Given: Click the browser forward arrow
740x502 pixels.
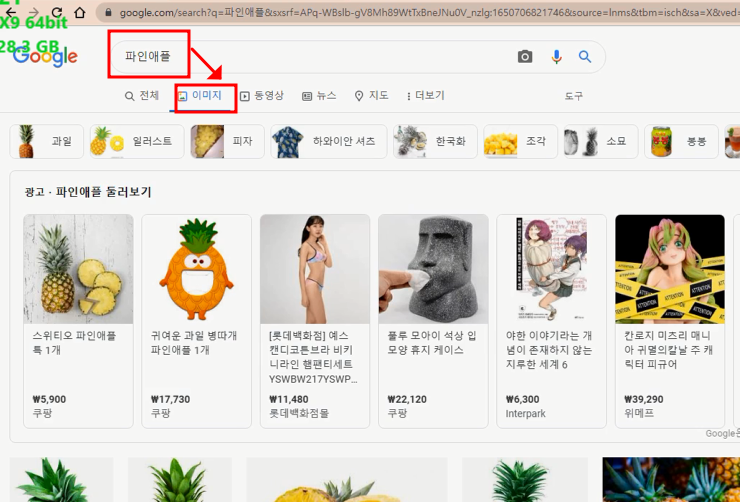Looking at the screenshot, I should tap(34, 12).
